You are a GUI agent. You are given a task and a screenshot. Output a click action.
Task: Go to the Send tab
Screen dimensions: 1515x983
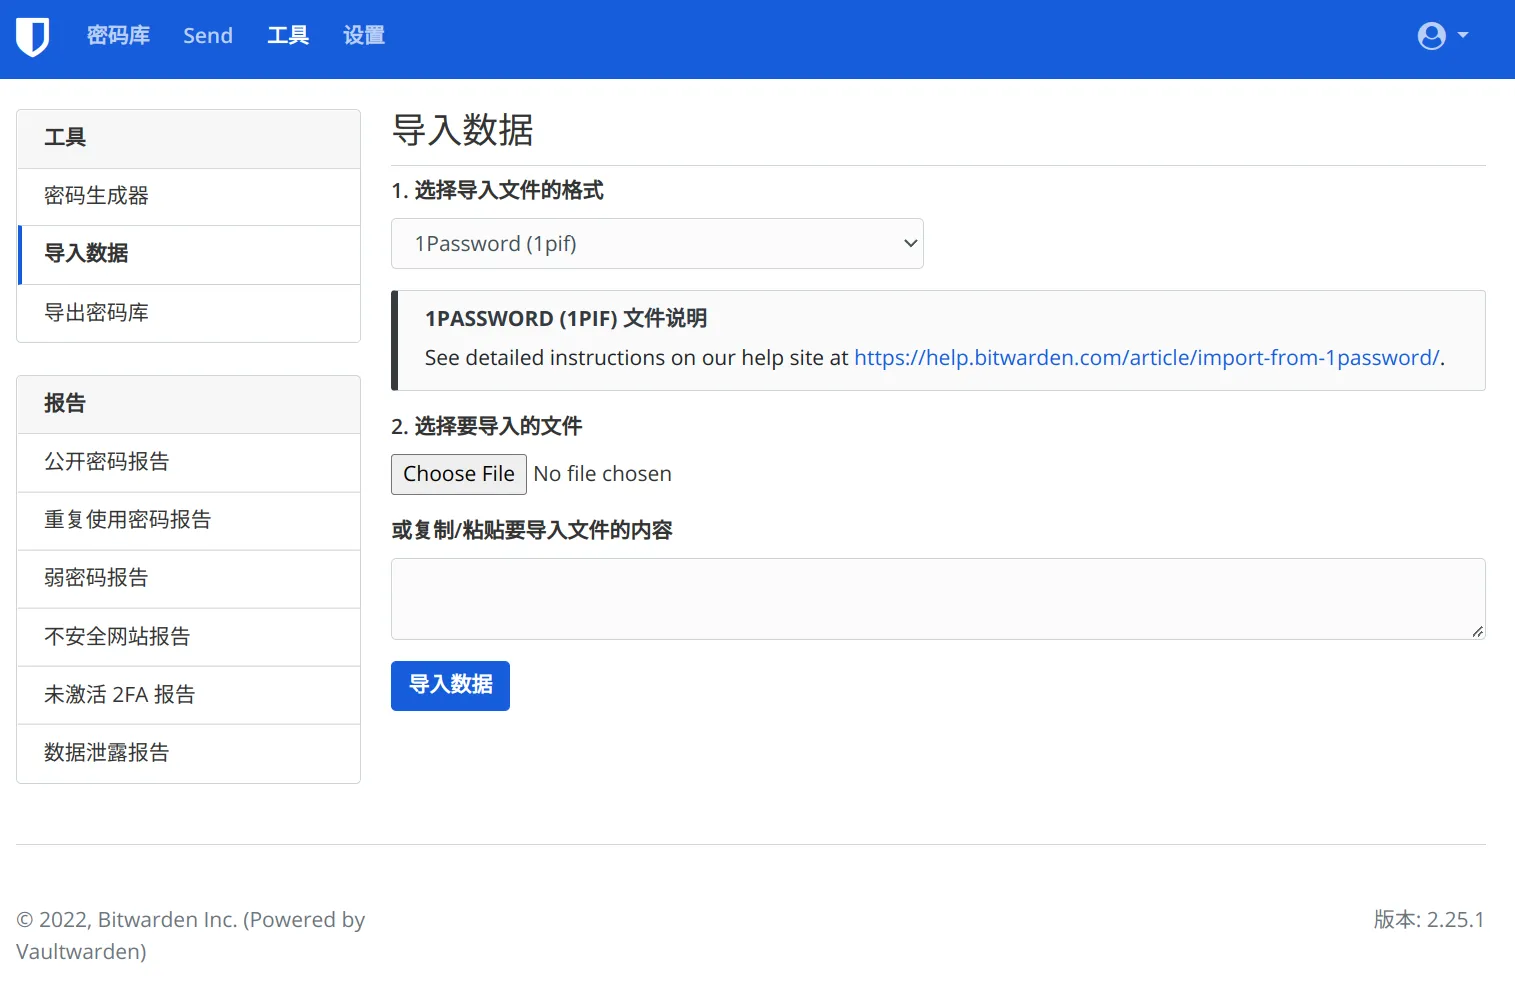click(x=208, y=36)
